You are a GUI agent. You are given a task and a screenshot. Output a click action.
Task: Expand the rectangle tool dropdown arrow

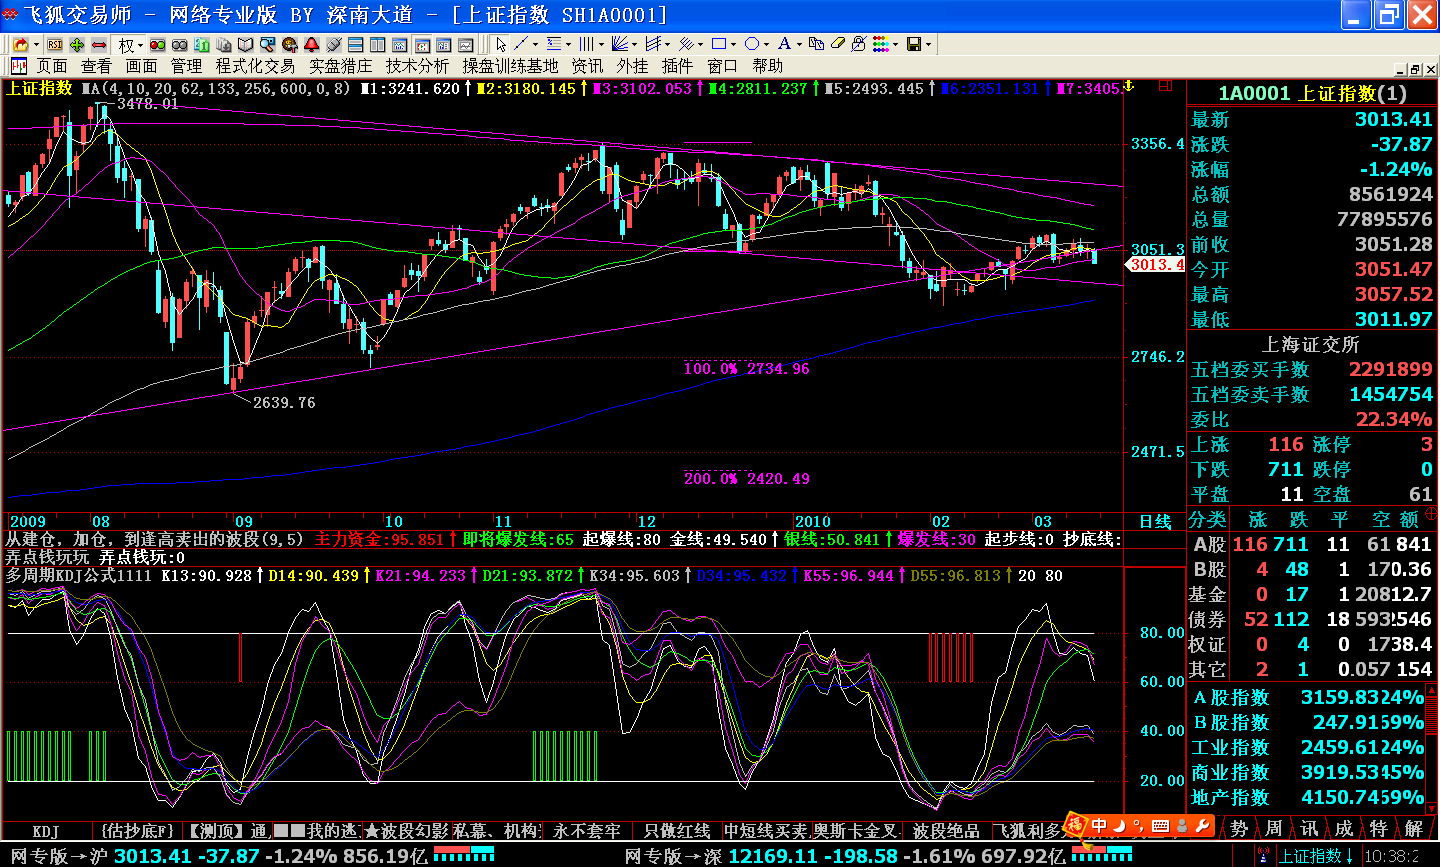(x=733, y=45)
